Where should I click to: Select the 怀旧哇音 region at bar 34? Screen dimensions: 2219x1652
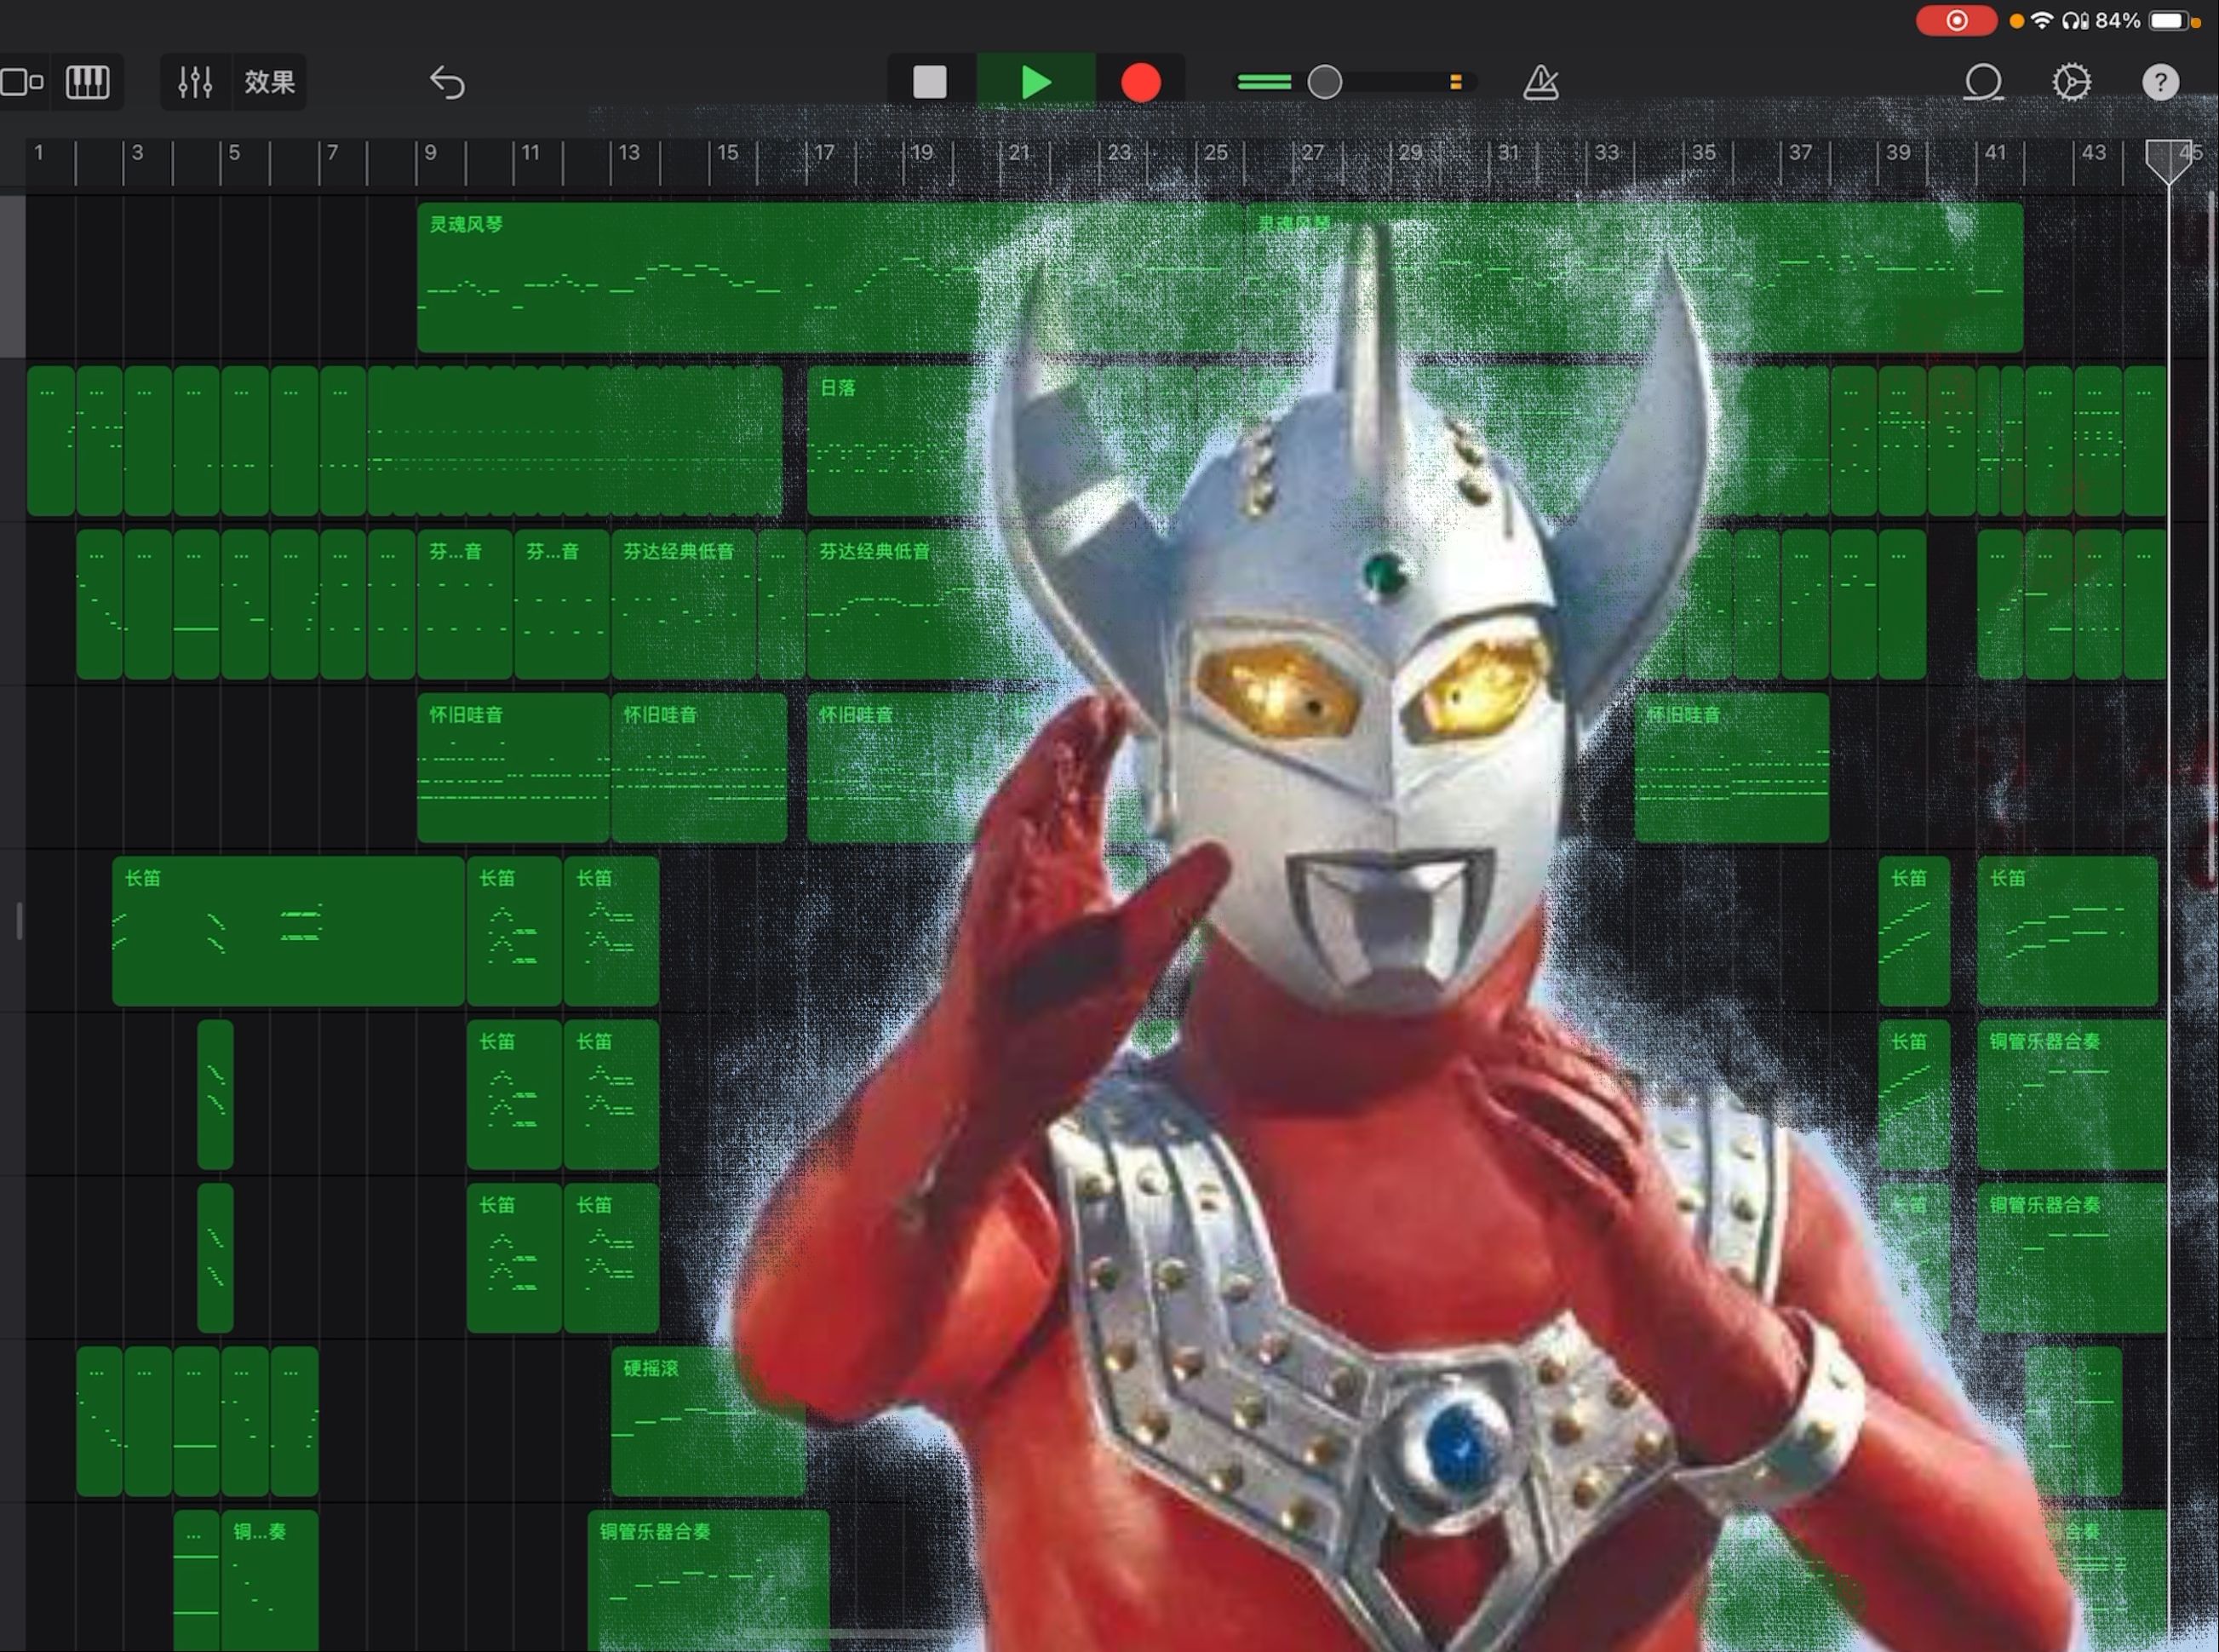click(1732, 768)
